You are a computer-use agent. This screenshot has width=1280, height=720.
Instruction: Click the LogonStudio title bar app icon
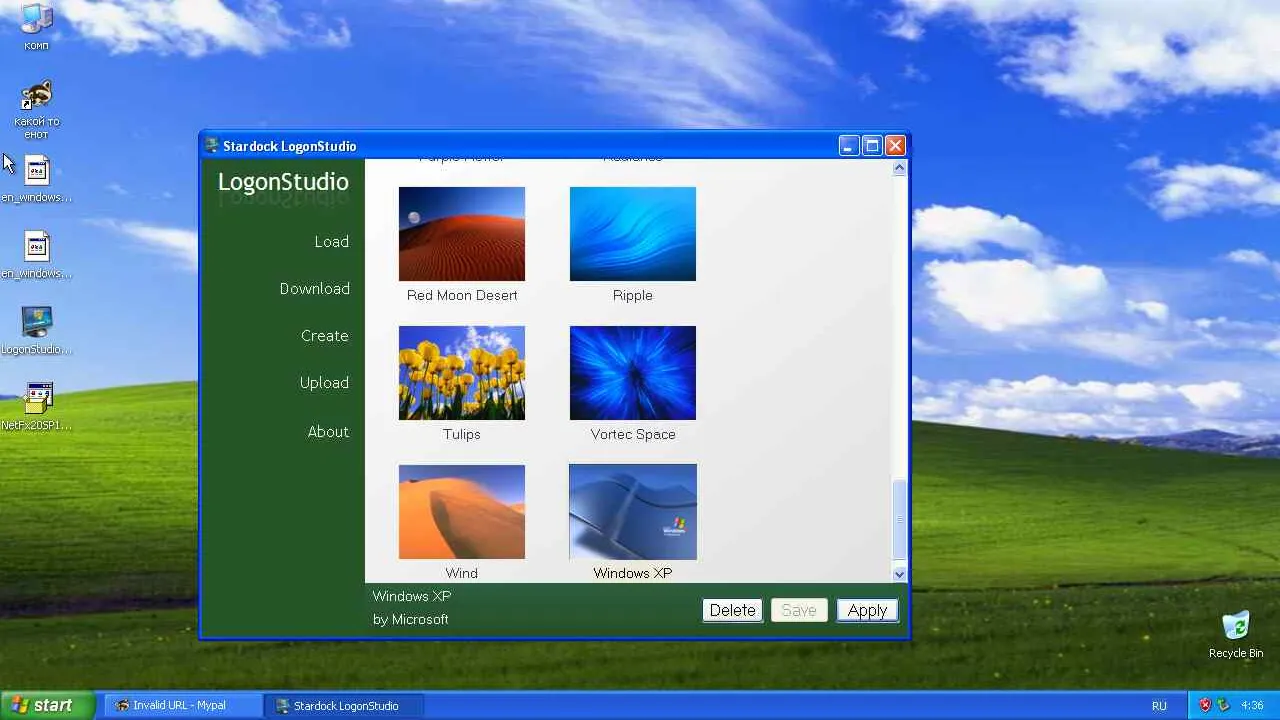click(212, 146)
